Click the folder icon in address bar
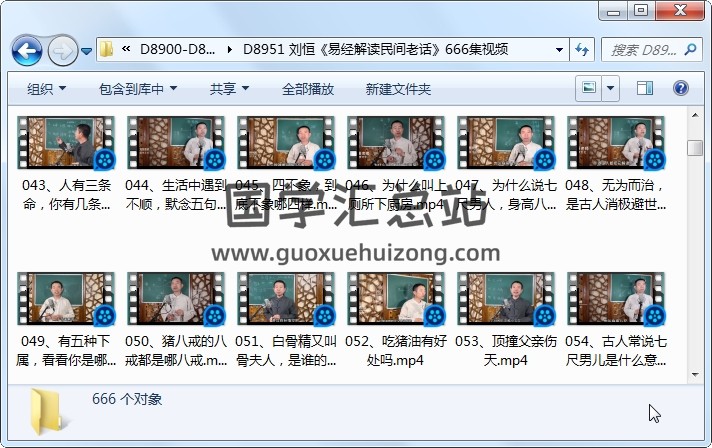This screenshot has width=712, height=448. [x=106, y=49]
